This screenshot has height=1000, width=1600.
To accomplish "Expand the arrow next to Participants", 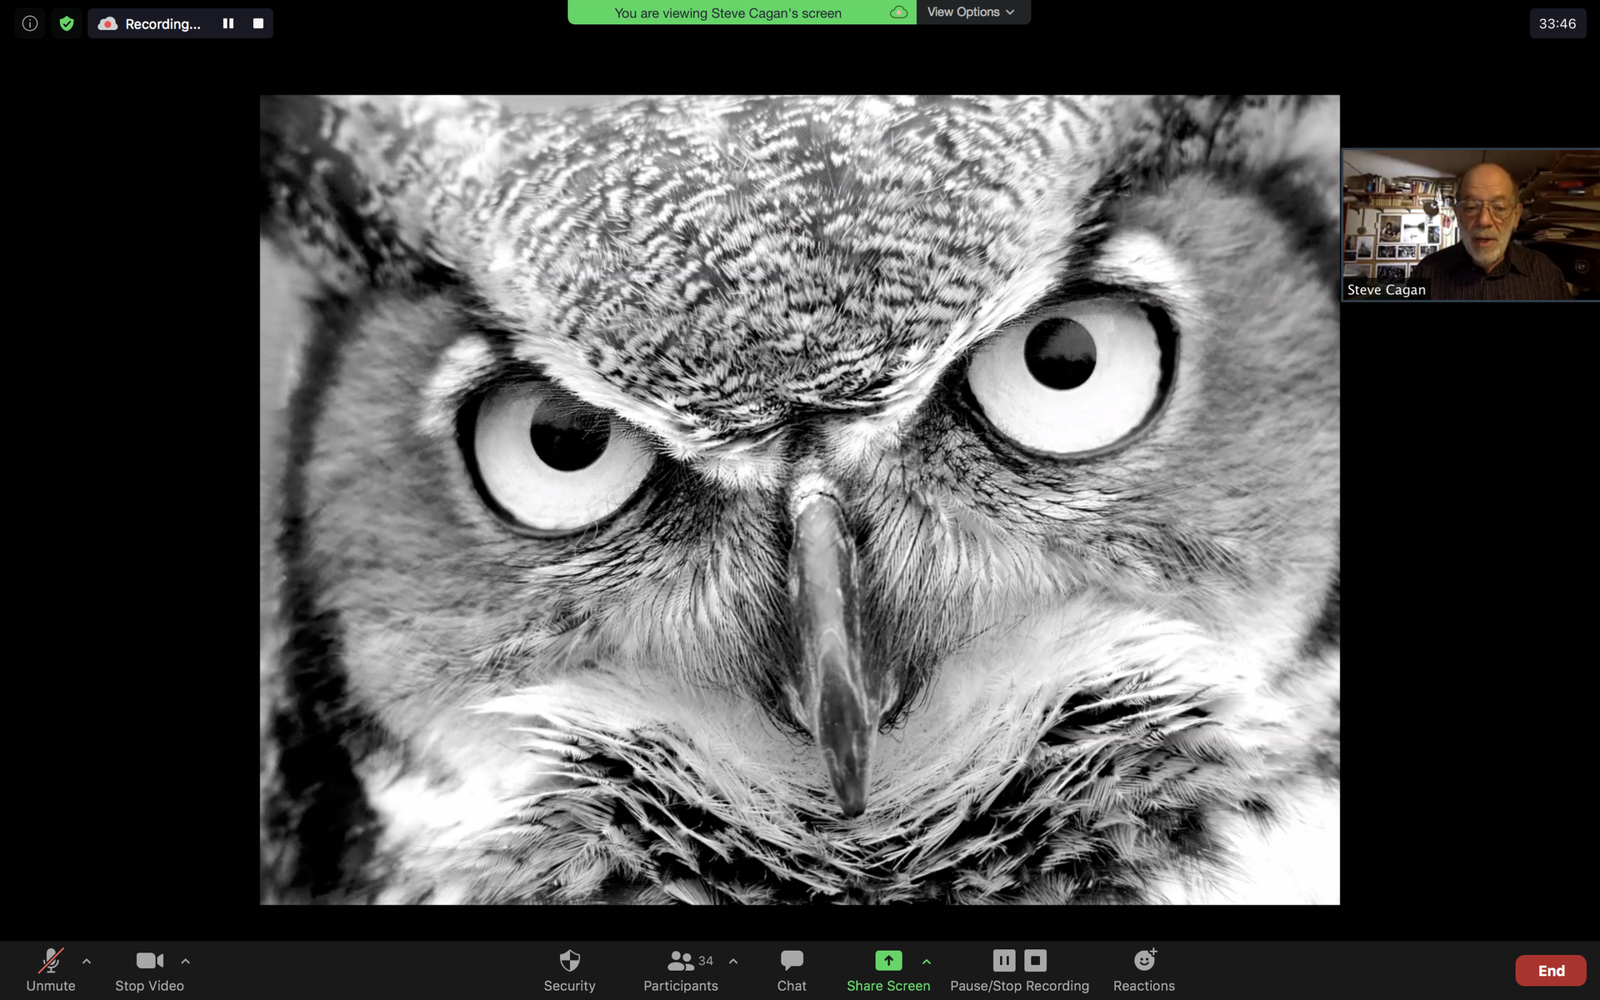I will coord(734,961).
